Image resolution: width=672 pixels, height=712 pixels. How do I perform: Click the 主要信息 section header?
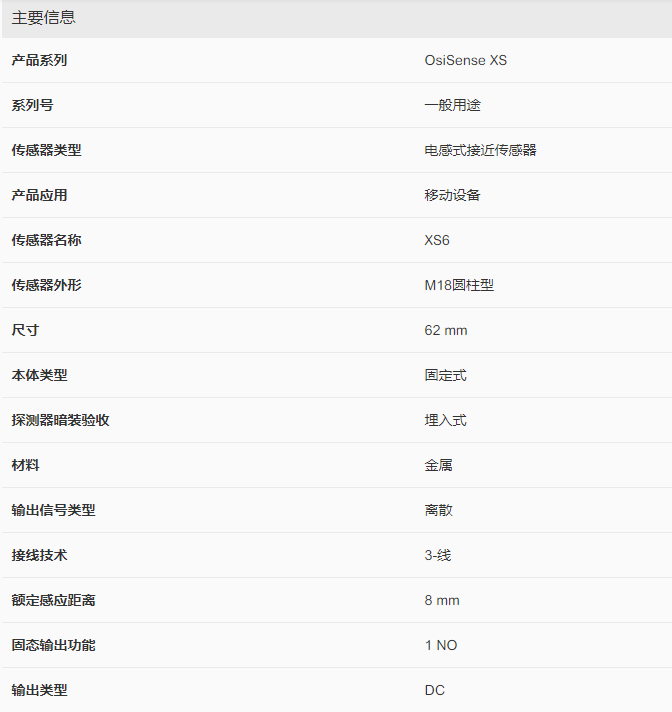click(x=44, y=18)
